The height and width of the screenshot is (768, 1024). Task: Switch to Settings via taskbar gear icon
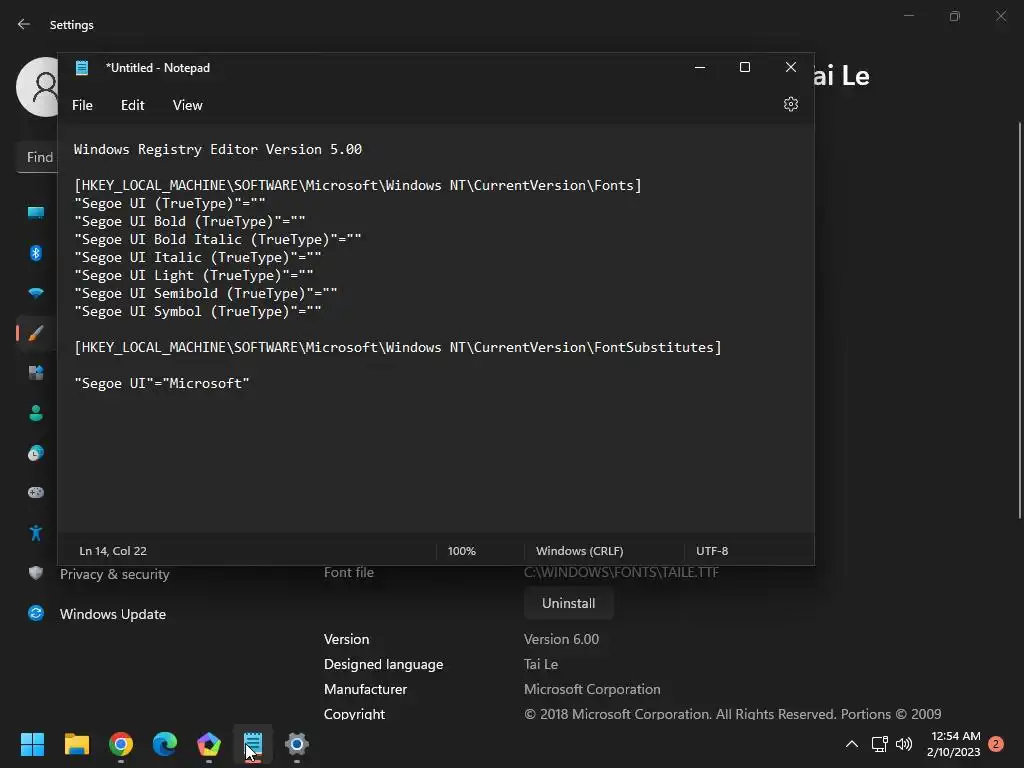(296, 744)
